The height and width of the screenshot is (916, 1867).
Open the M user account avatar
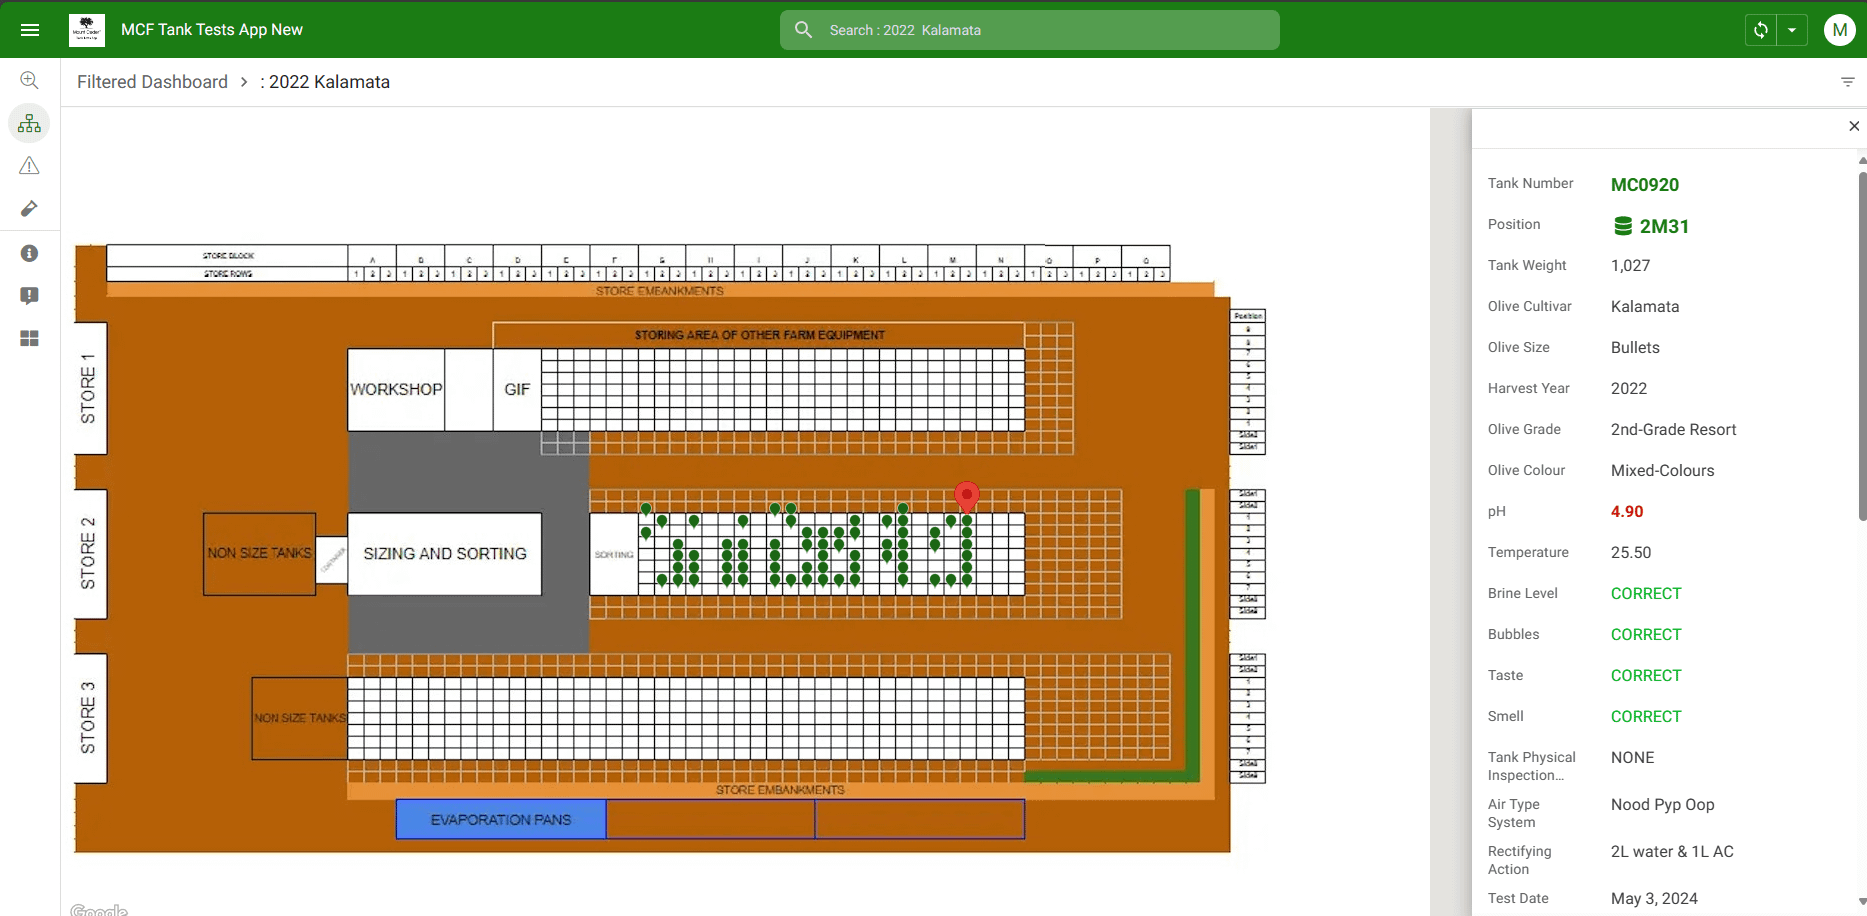click(1839, 30)
